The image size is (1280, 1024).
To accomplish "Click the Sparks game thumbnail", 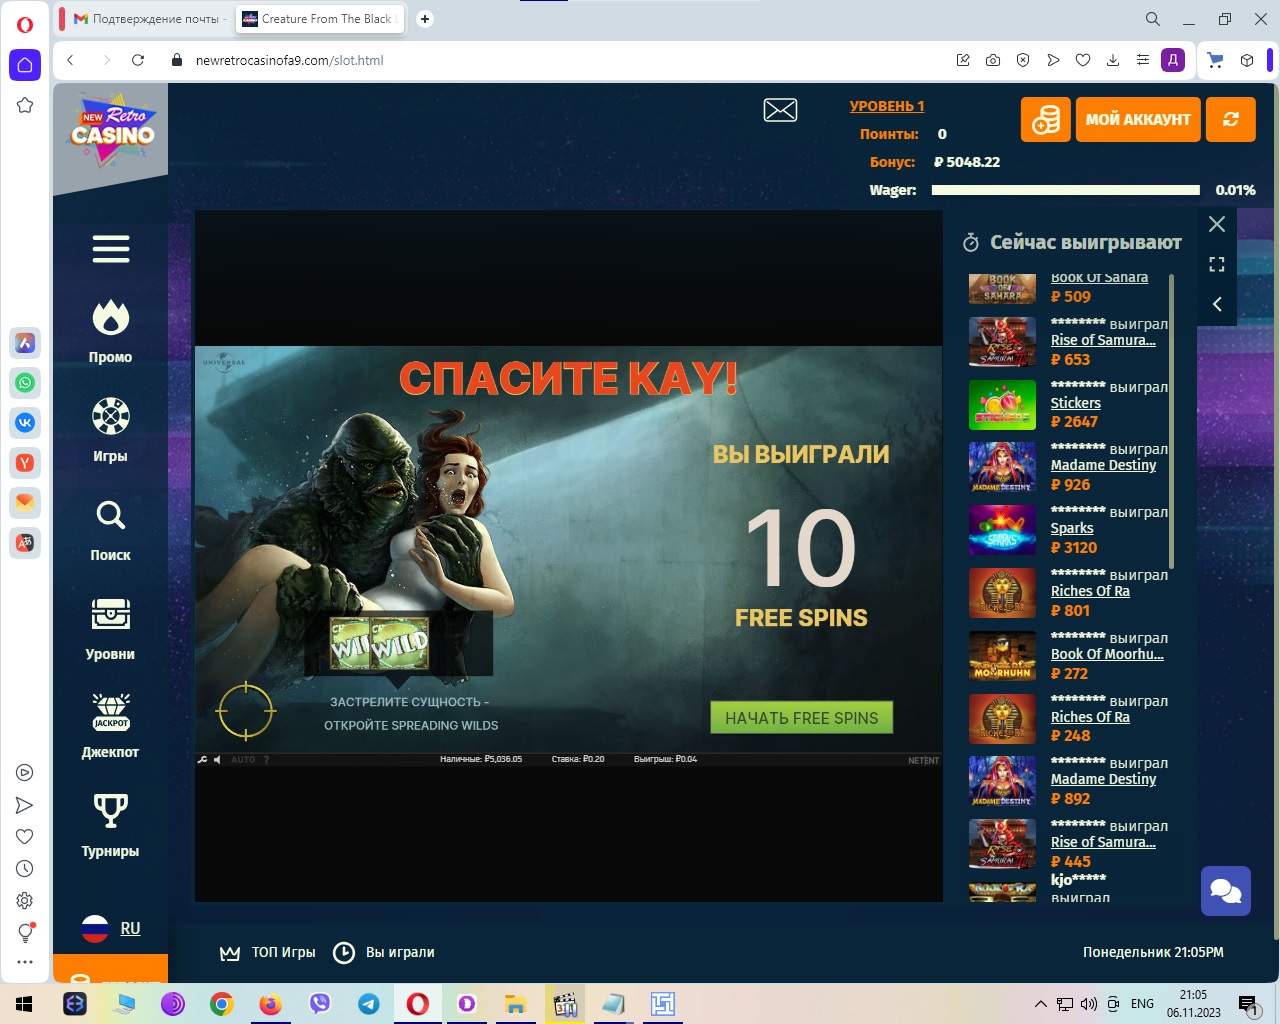I will (x=1002, y=530).
